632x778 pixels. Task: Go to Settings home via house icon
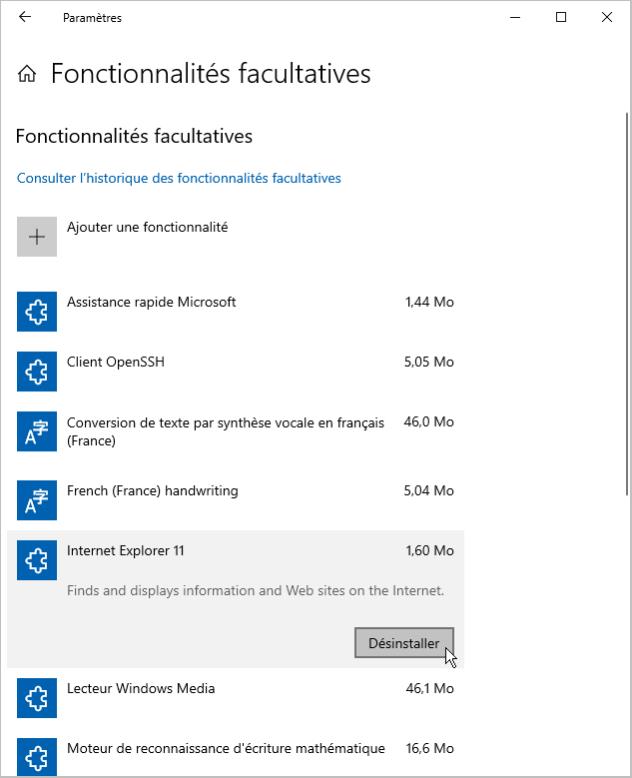tap(28, 74)
